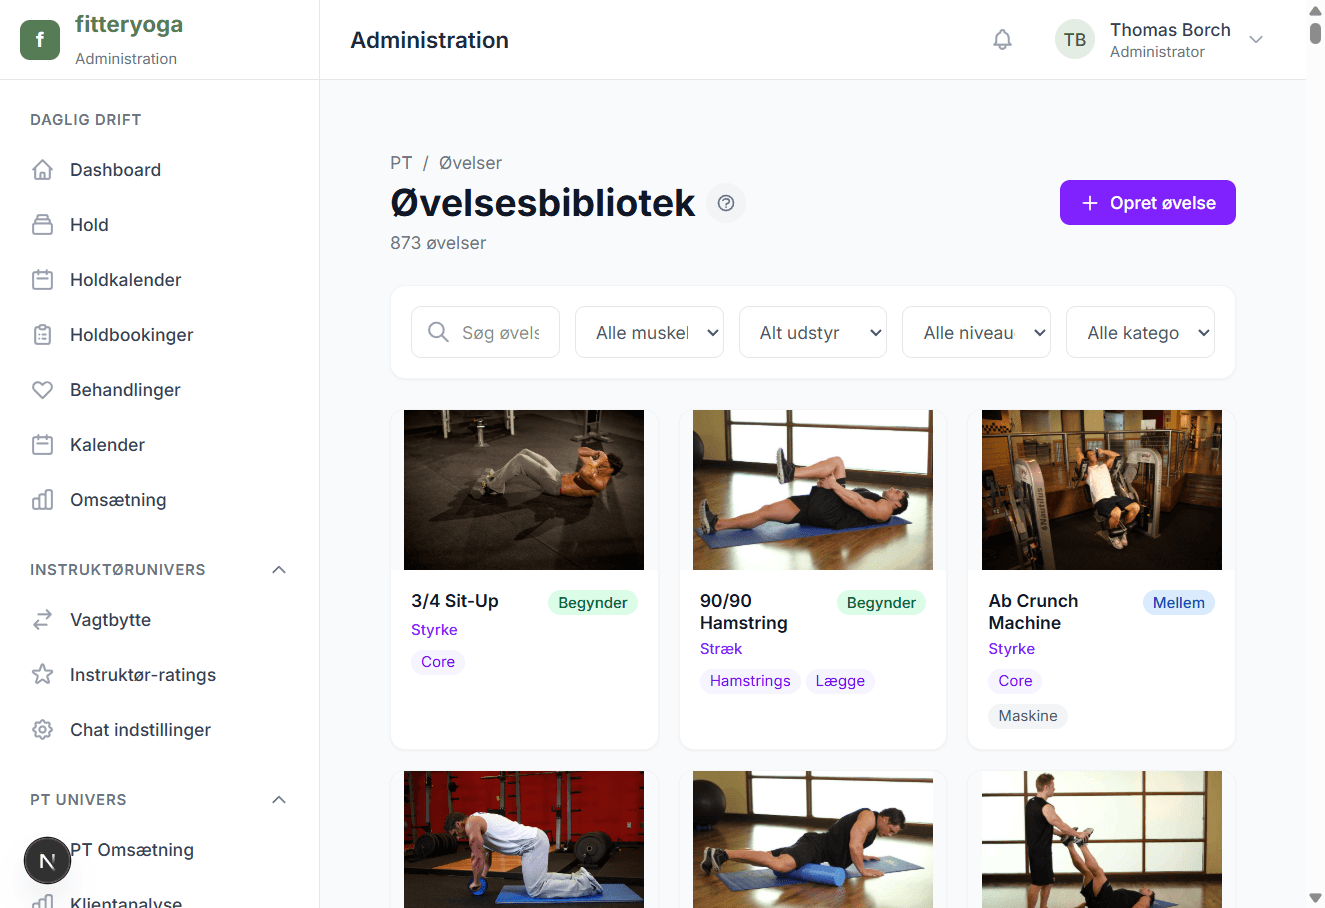Image resolution: width=1325 pixels, height=908 pixels.
Task: Select the Instruktør-ratings star icon
Action: pyautogui.click(x=42, y=674)
